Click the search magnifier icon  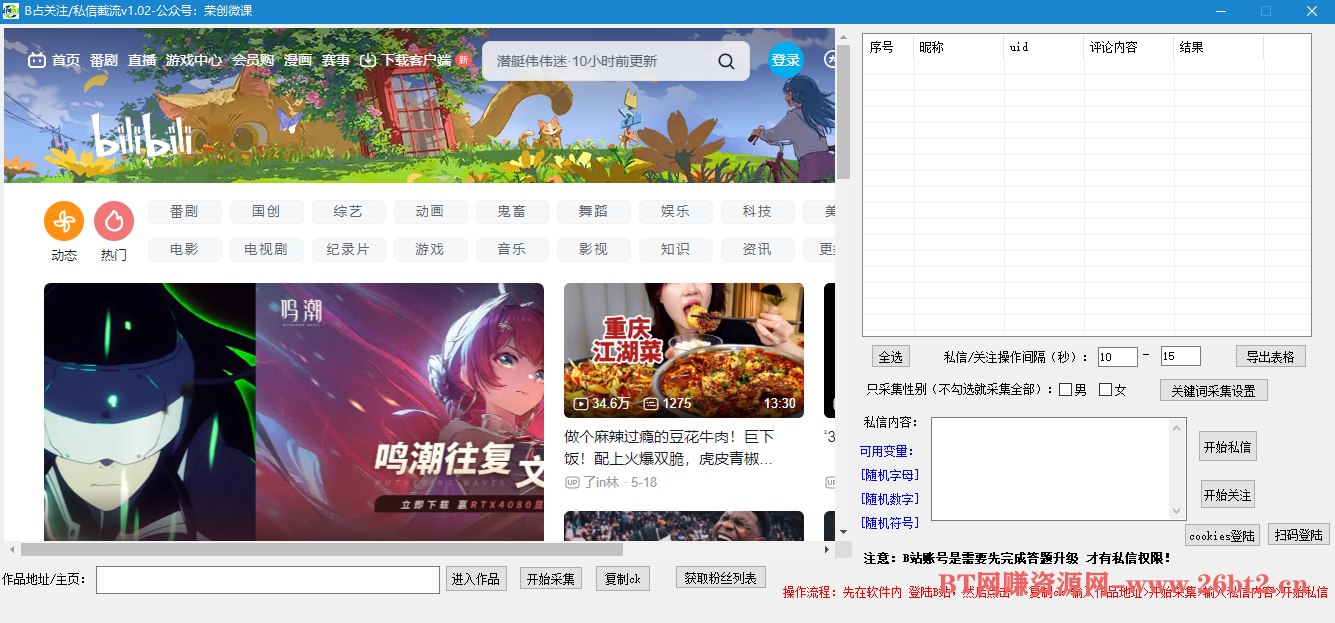(726, 60)
